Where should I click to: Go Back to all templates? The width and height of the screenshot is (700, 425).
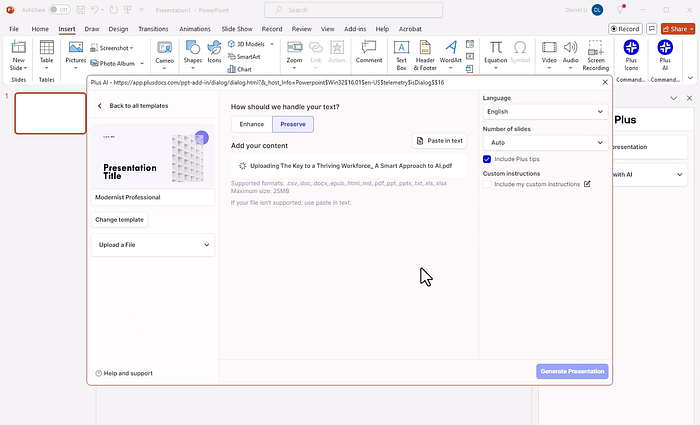(133, 106)
